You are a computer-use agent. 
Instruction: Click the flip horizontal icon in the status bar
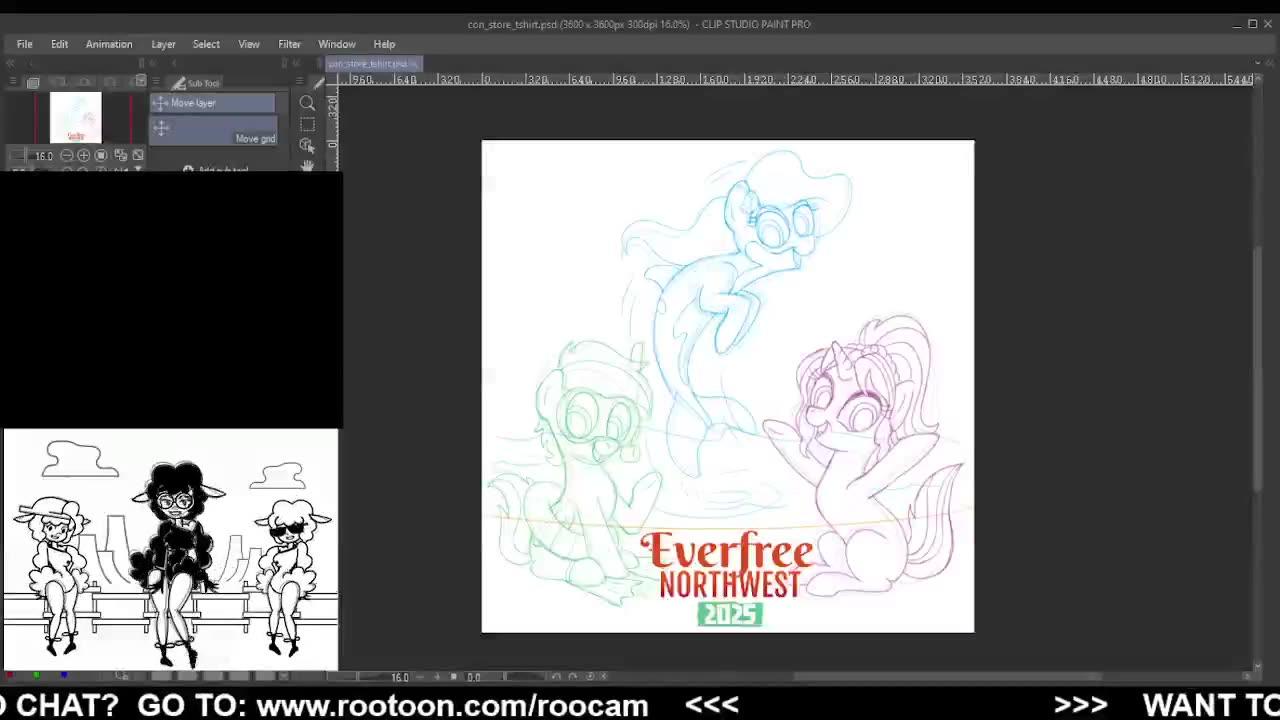[604, 677]
